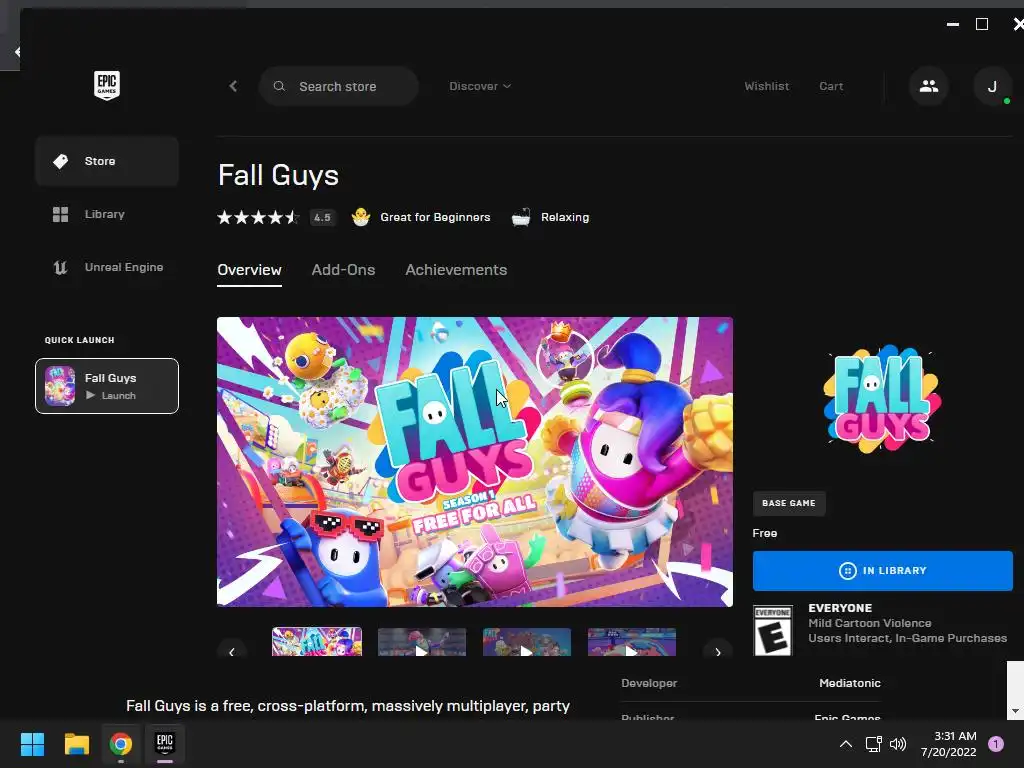Click the Unreal Engine logo icon
Screen dimensions: 1024x768
tap(61, 267)
